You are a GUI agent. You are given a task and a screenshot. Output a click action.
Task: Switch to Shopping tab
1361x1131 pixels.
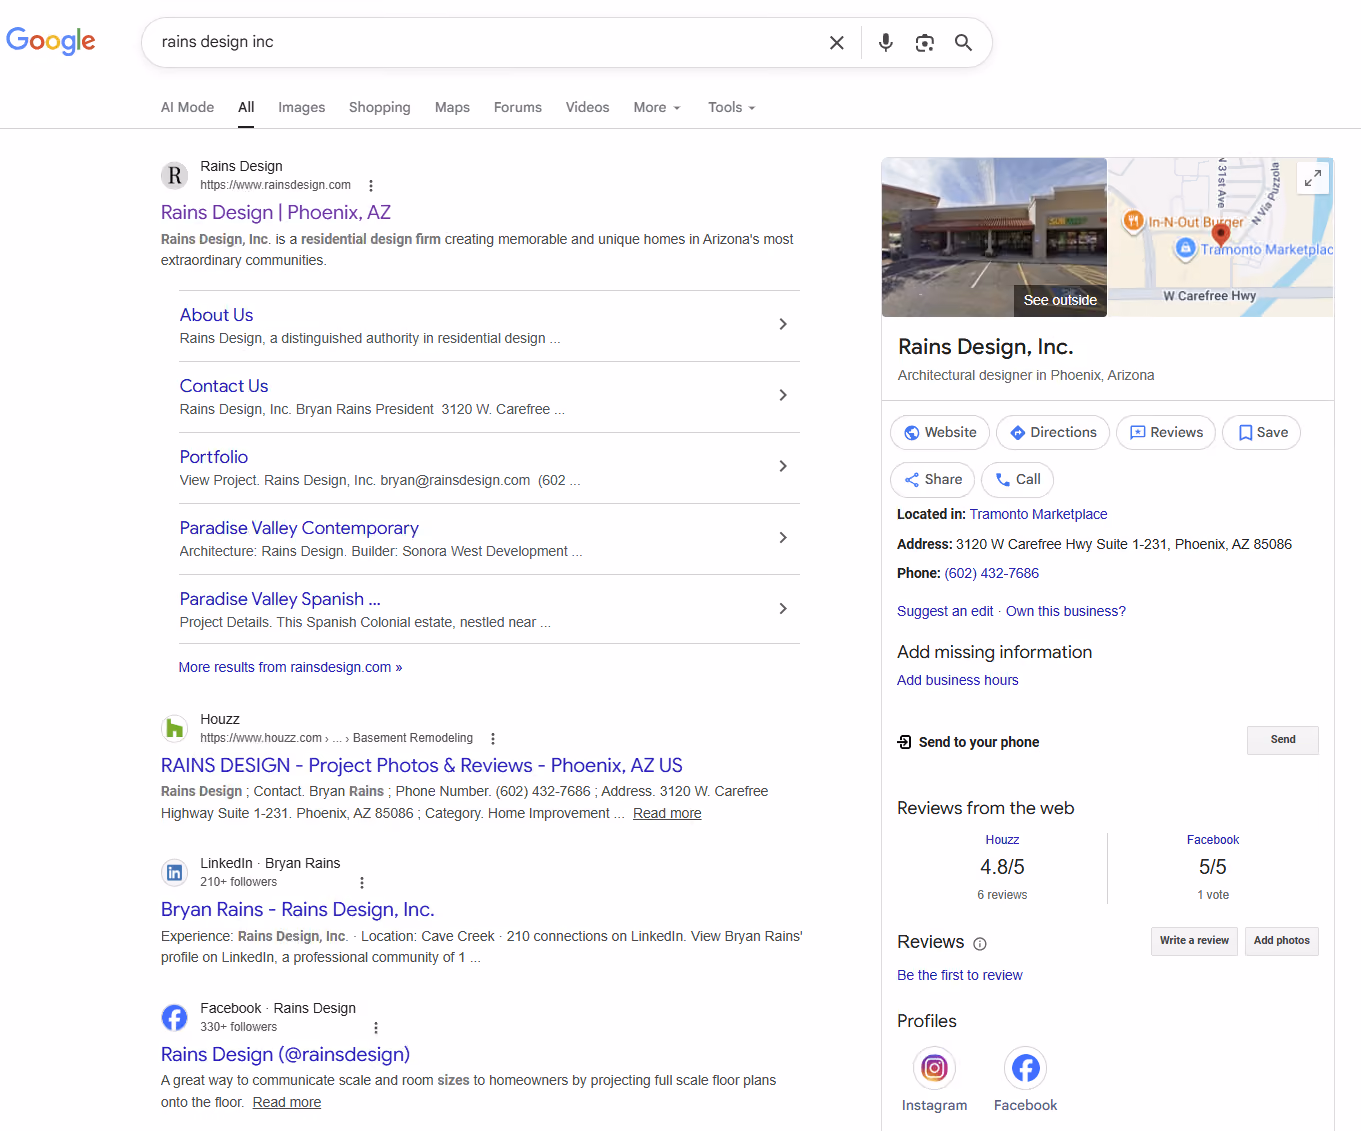point(380,107)
